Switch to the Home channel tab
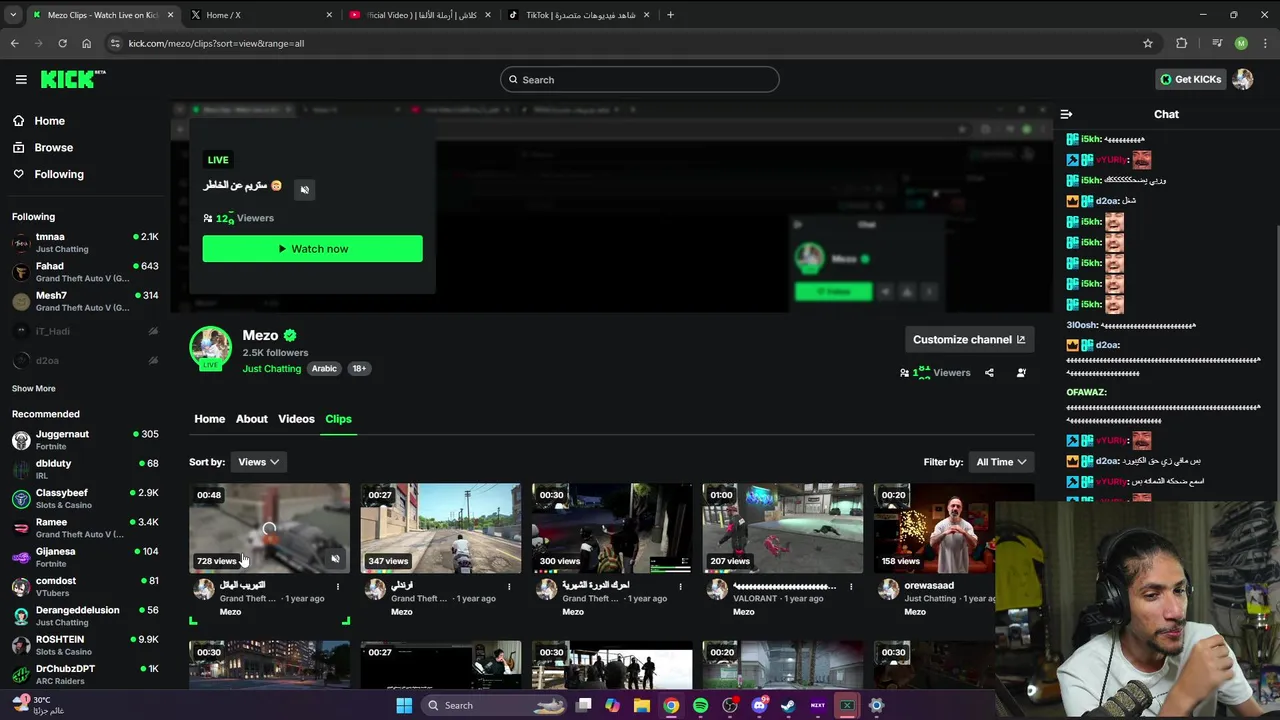 pos(209,419)
